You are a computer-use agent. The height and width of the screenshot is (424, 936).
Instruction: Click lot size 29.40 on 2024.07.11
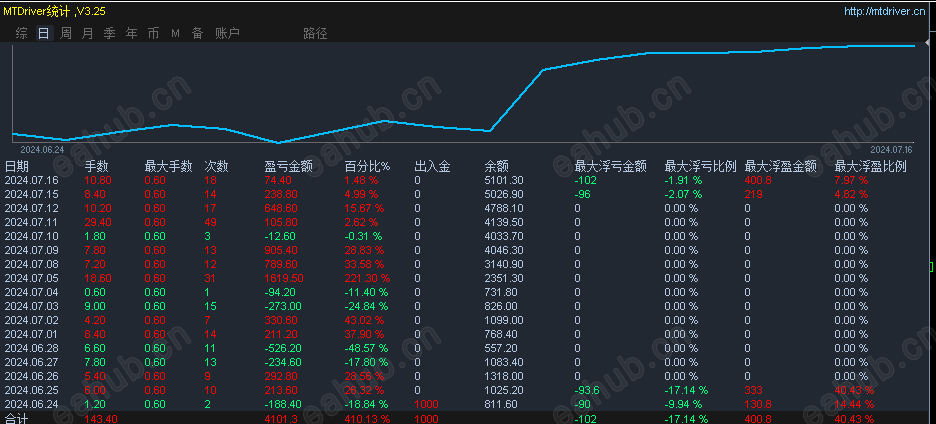coord(98,222)
